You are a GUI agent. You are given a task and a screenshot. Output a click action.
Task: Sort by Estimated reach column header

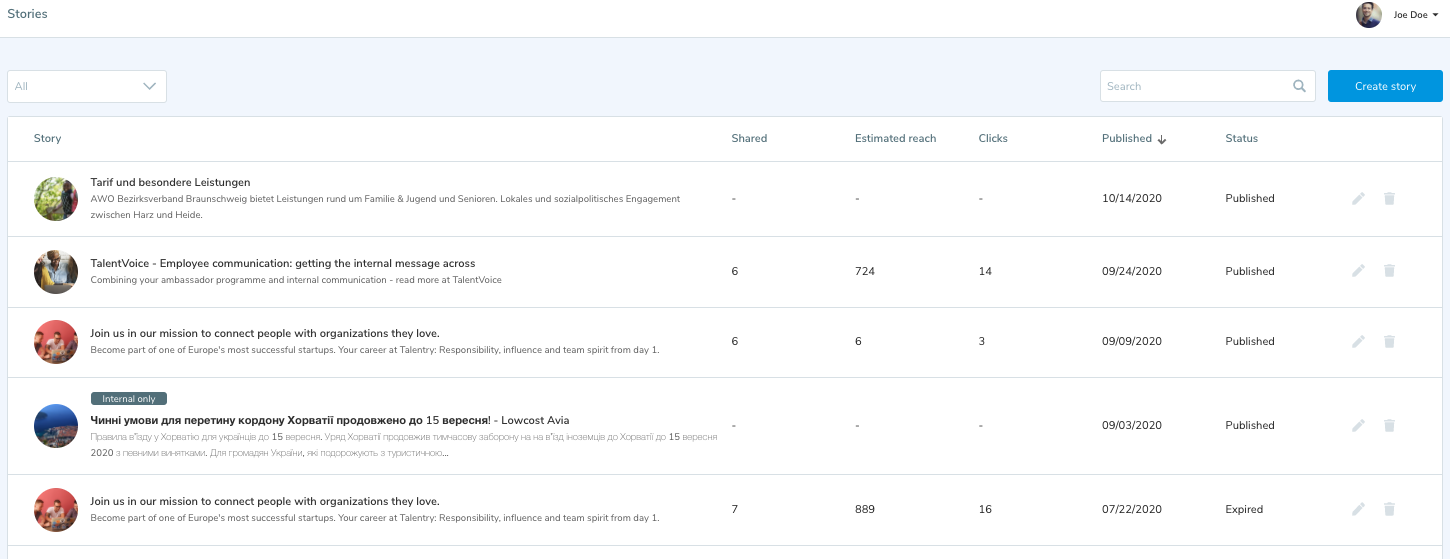point(895,139)
